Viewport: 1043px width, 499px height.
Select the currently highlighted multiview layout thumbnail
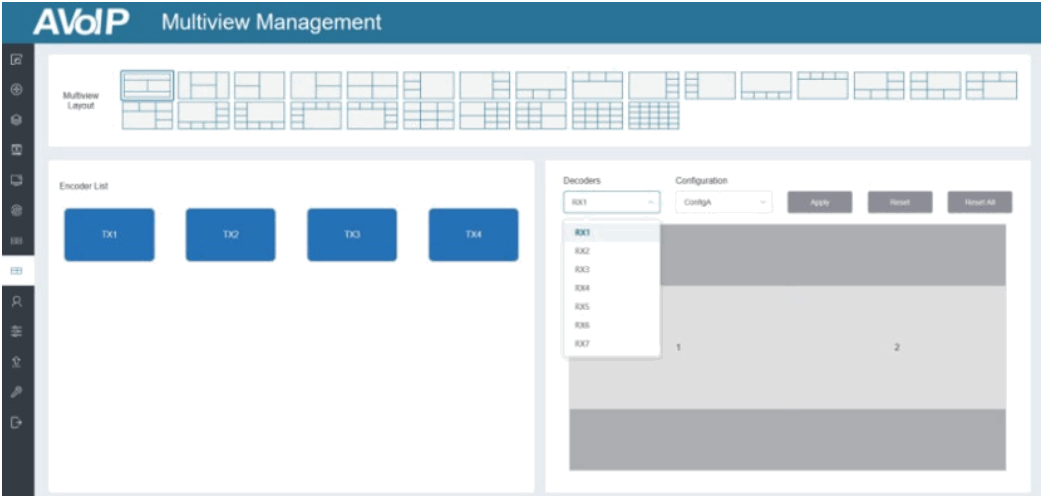[x=147, y=85]
